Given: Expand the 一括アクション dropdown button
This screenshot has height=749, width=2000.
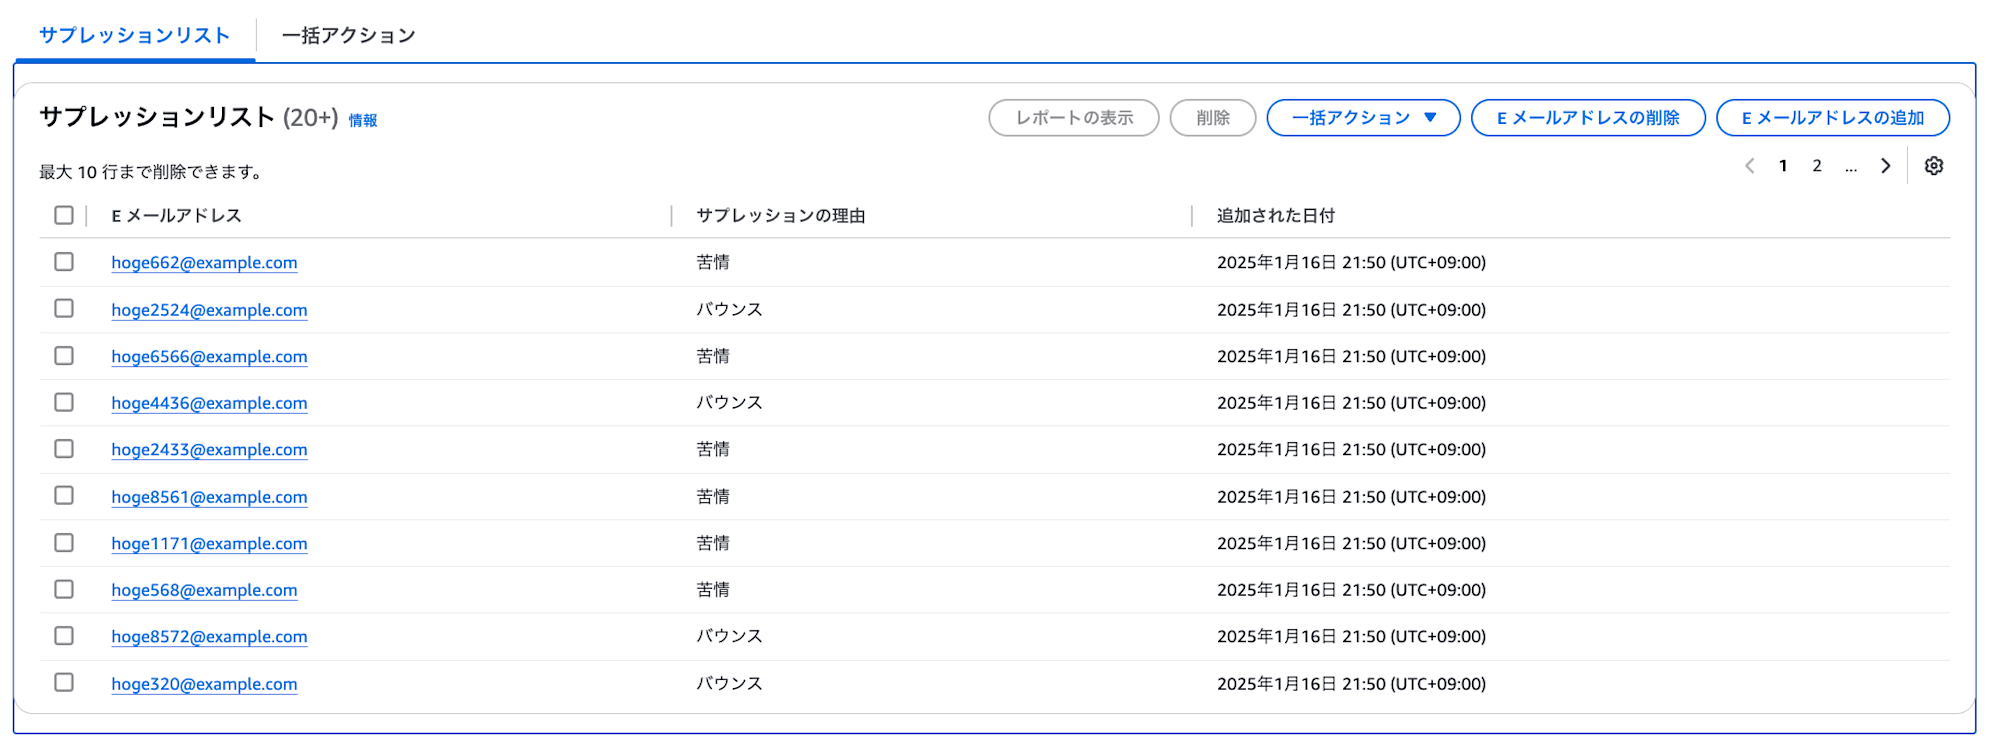Looking at the screenshot, I should (1363, 118).
